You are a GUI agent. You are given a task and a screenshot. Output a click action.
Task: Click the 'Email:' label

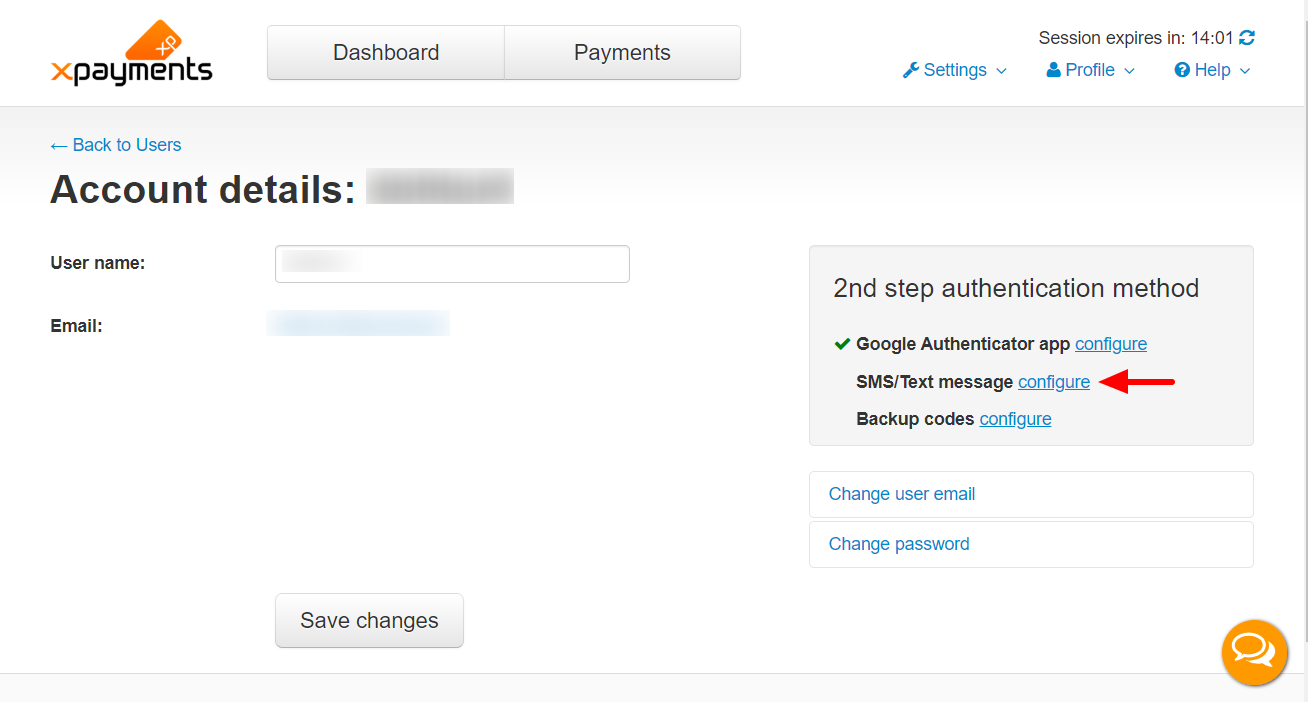76,326
